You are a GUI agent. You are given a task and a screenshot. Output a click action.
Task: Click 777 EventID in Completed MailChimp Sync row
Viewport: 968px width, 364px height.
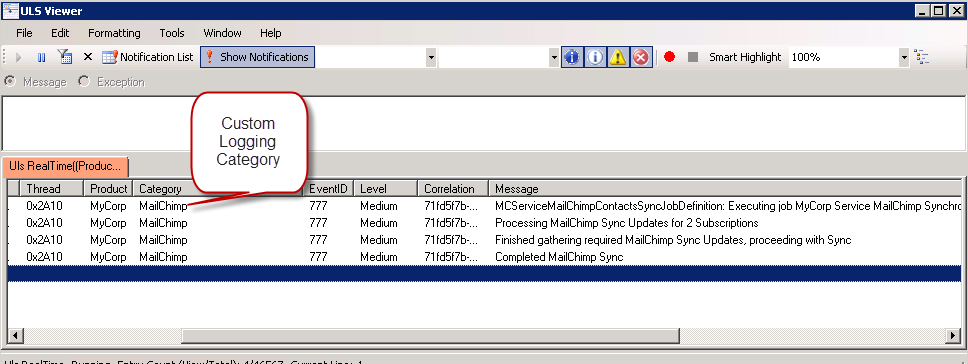(x=318, y=257)
